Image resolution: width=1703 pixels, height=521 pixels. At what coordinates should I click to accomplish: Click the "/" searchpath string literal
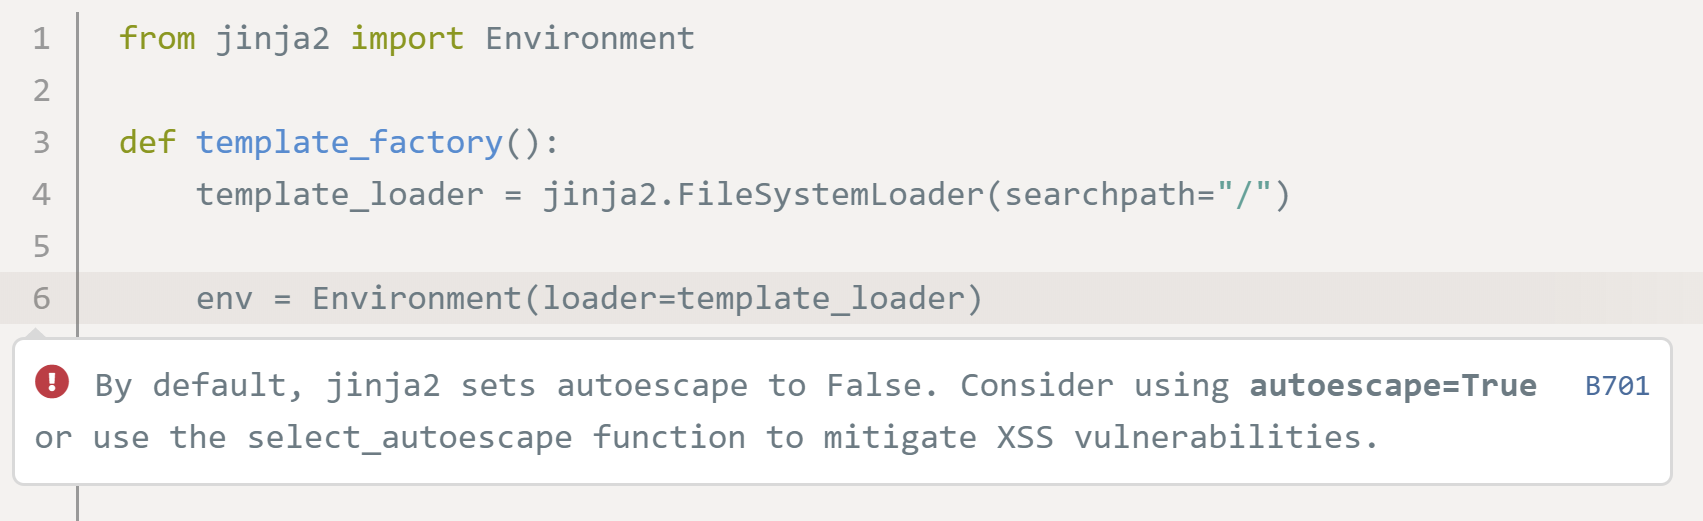(x=1244, y=195)
